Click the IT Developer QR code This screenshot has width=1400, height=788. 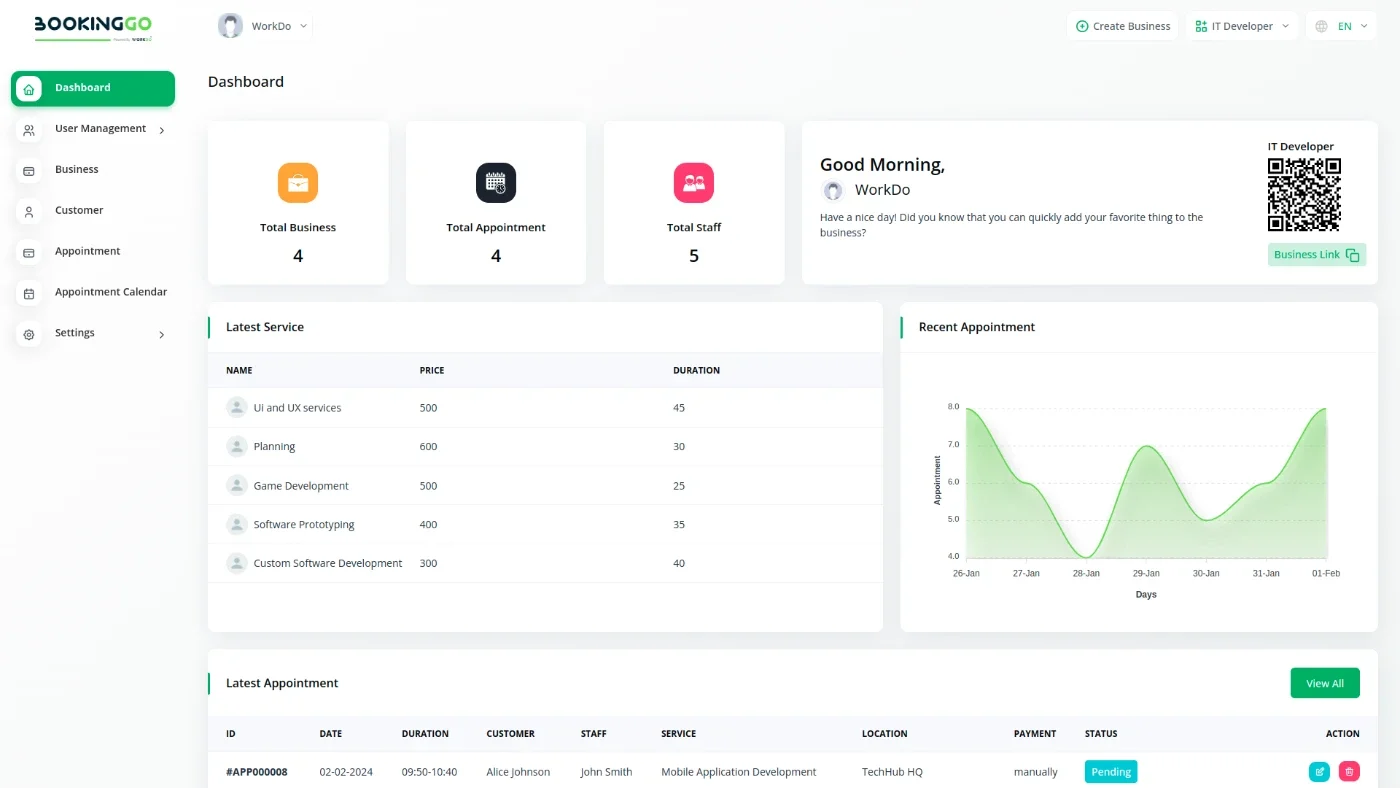coord(1304,195)
